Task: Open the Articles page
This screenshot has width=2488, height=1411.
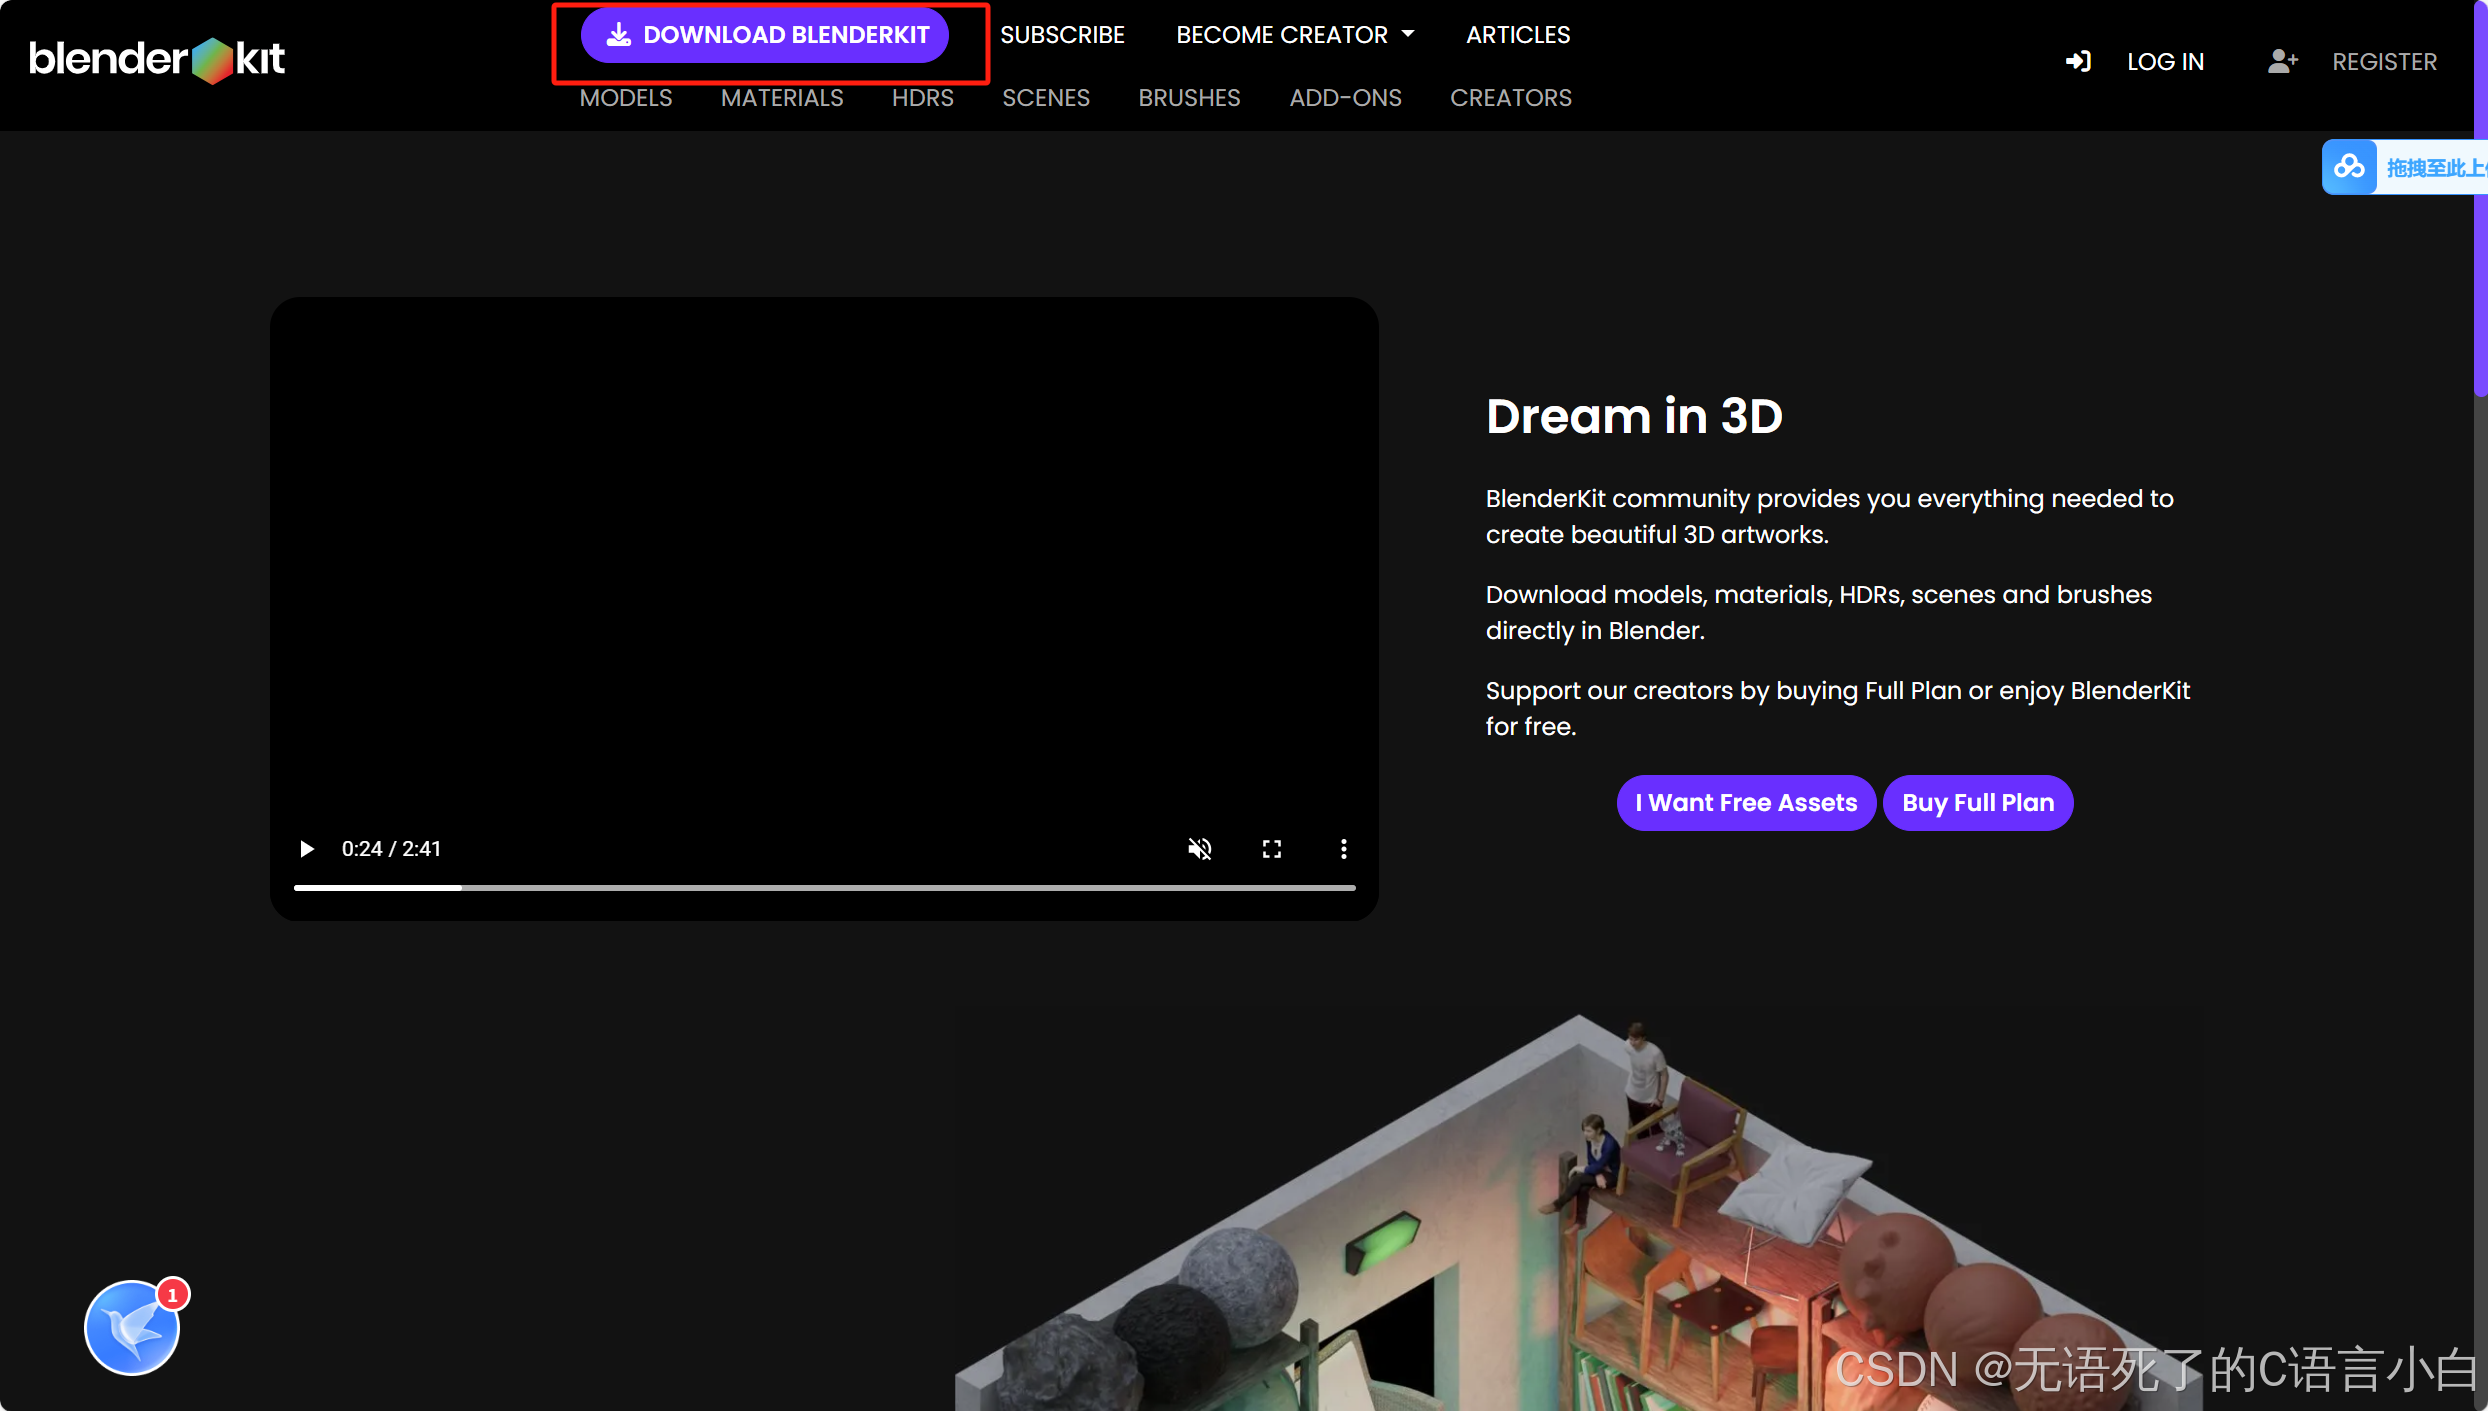Action: tap(1518, 35)
